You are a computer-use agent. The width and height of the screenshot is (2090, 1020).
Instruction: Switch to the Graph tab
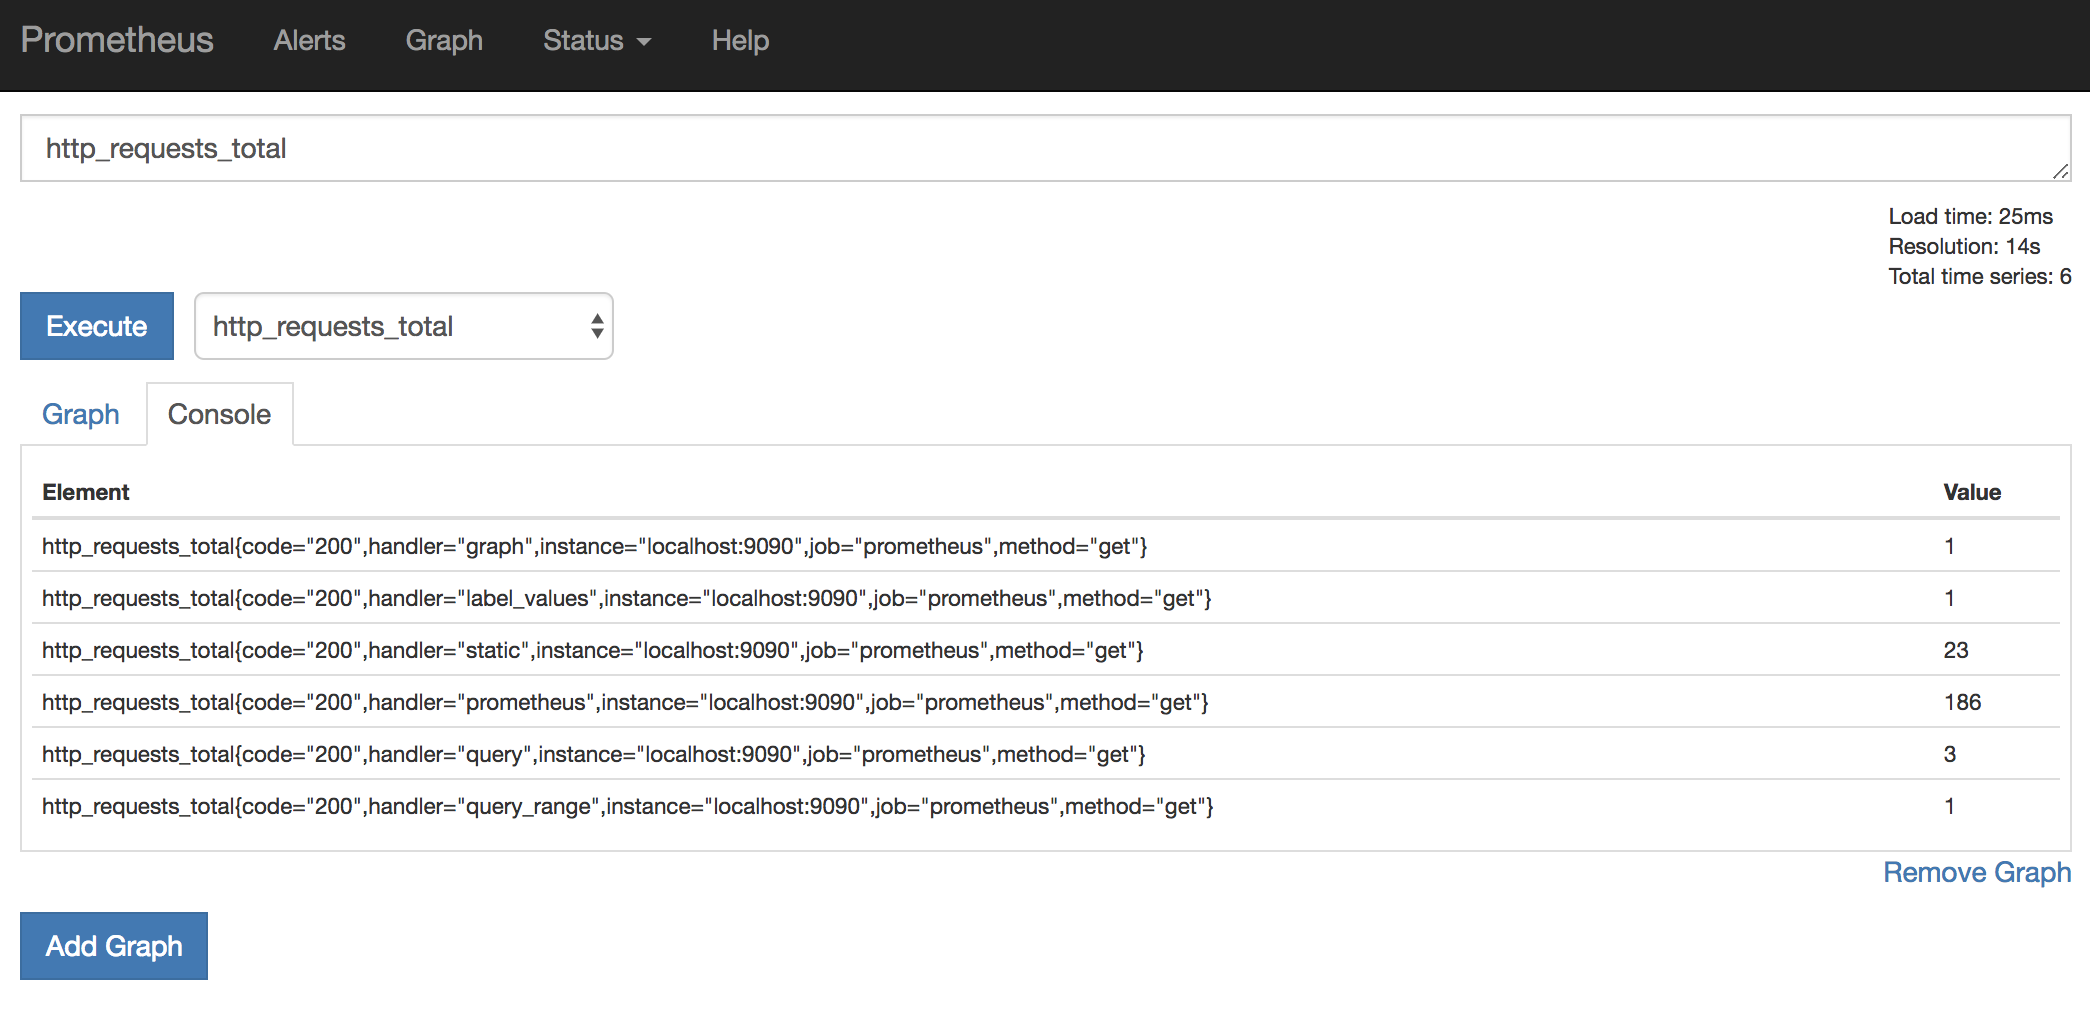point(81,414)
